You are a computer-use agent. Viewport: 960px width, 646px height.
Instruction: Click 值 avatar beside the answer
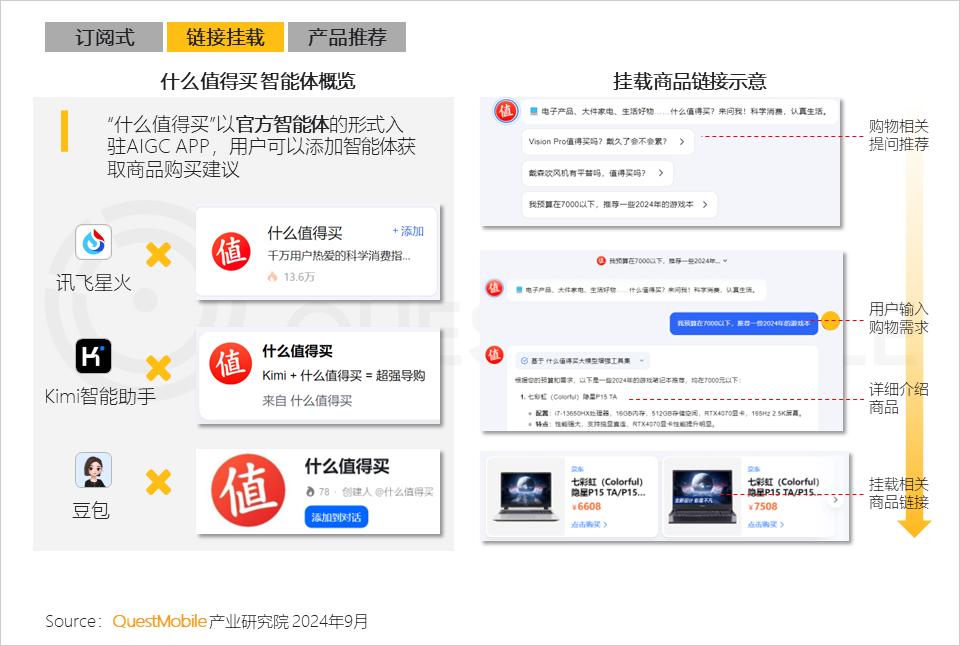(x=494, y=355)
